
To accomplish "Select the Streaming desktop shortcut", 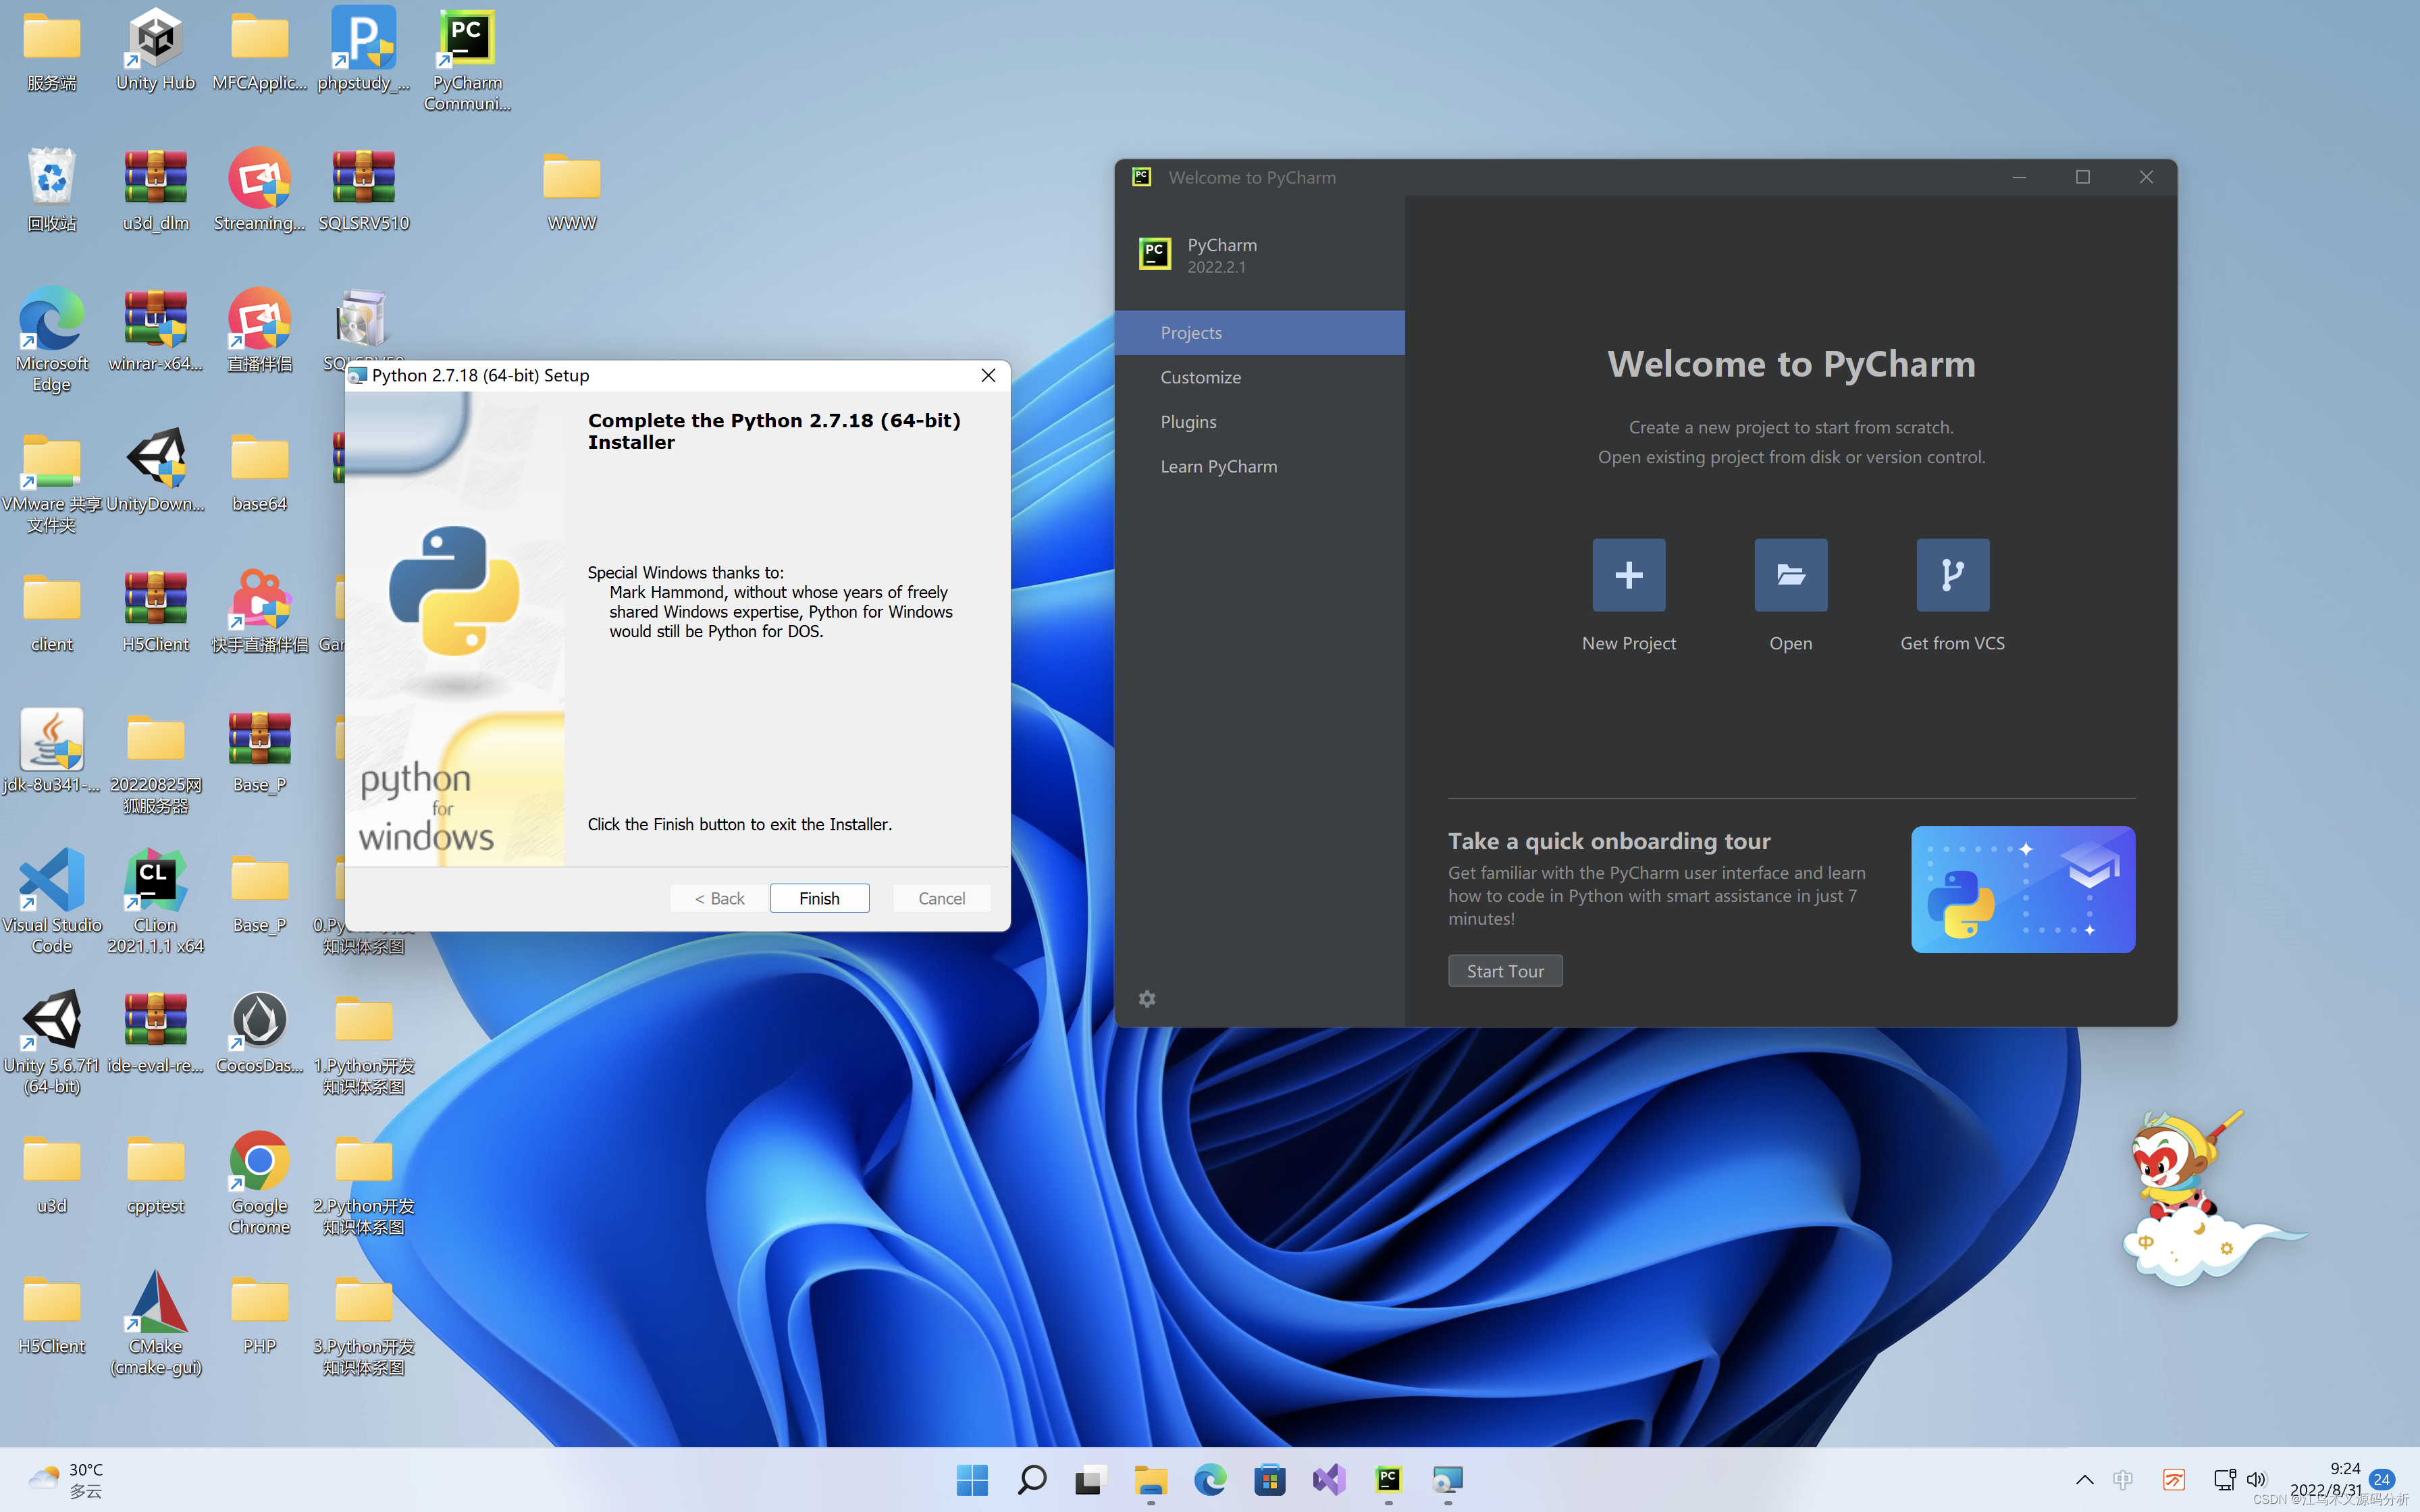I will pyautogui.click(x=259, y=190).
